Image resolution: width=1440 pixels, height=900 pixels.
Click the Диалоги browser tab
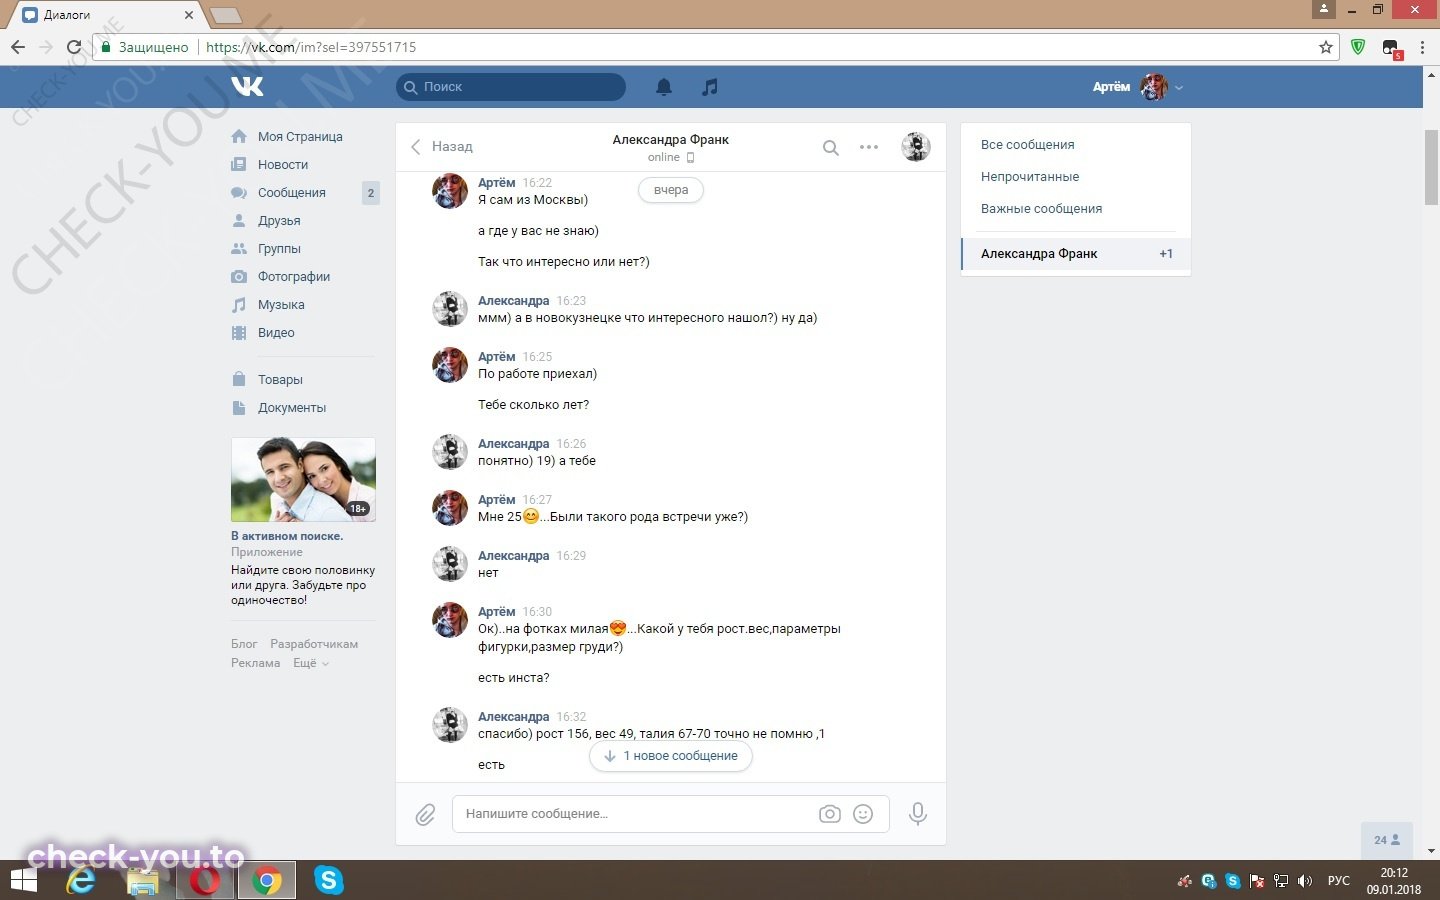(108, 15)
